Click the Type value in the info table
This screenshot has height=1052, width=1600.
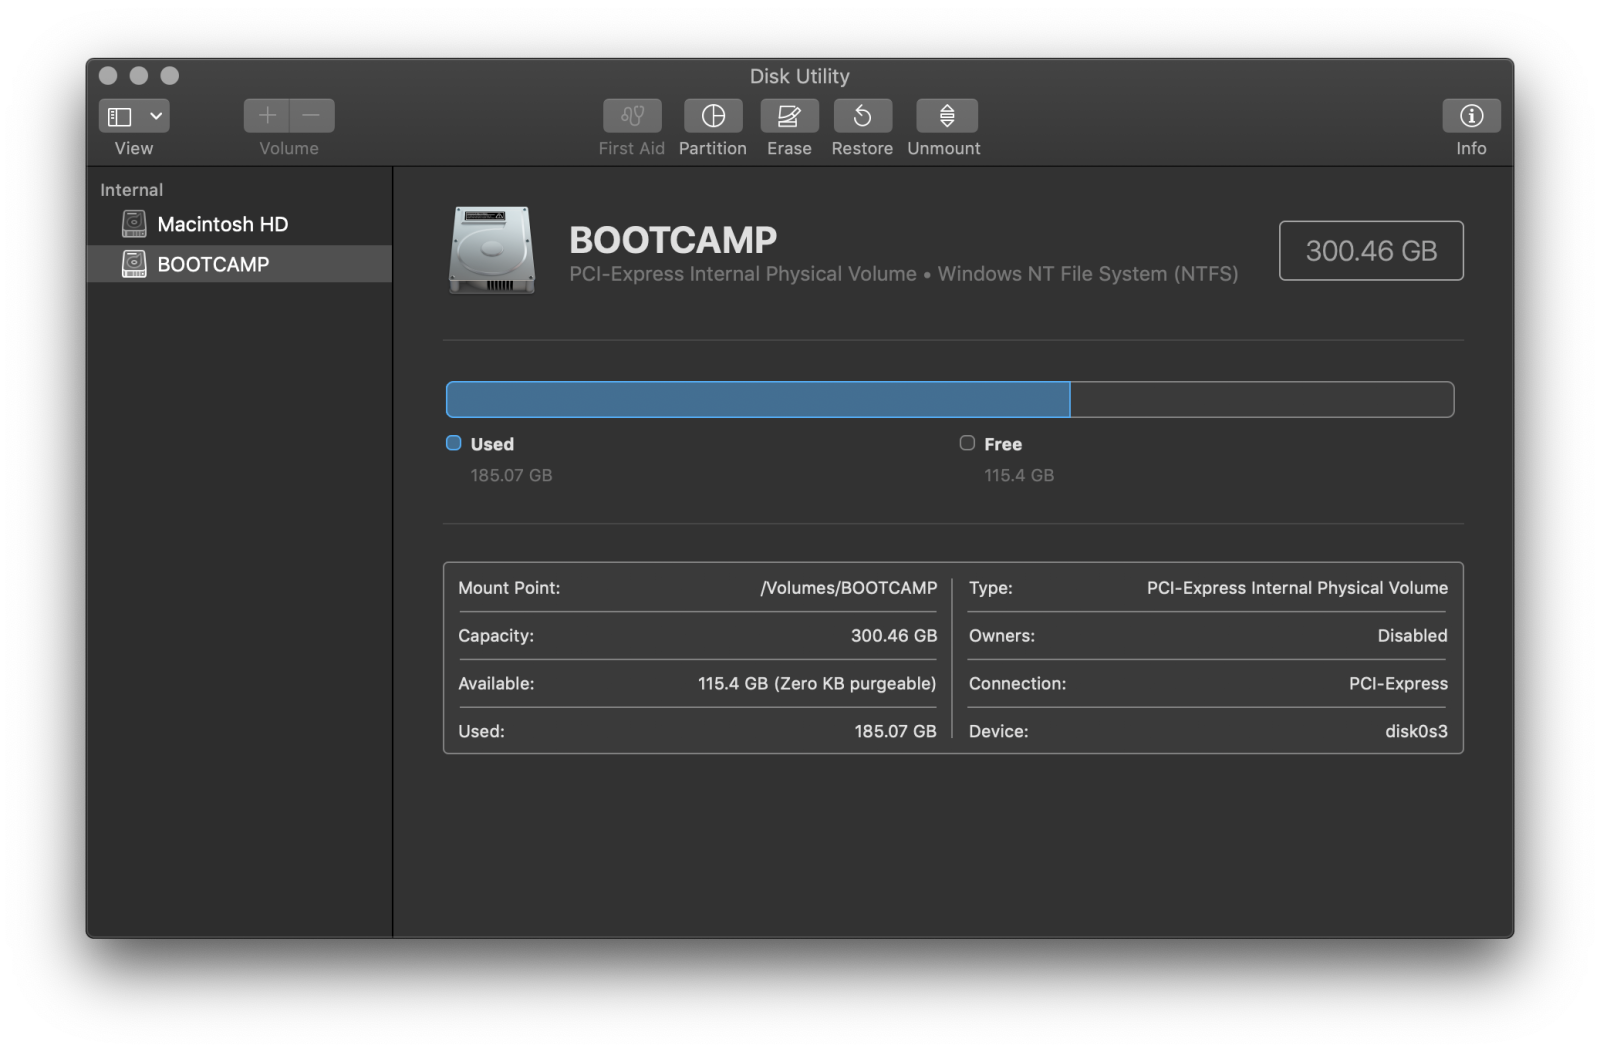tap(1297, 588)
